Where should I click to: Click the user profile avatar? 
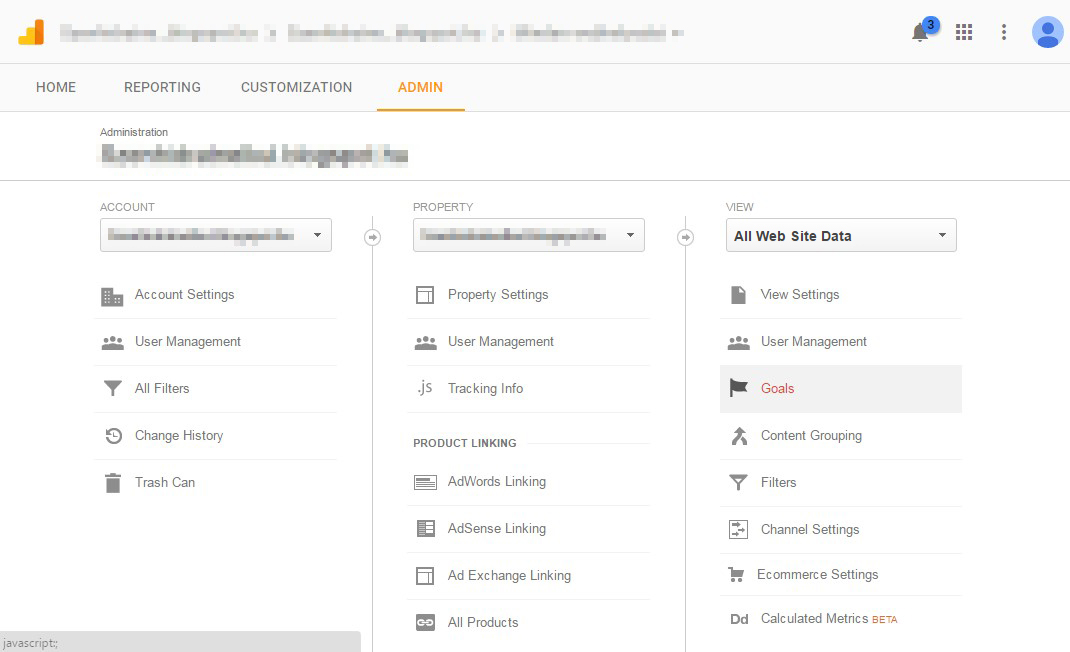[1047, 33]
